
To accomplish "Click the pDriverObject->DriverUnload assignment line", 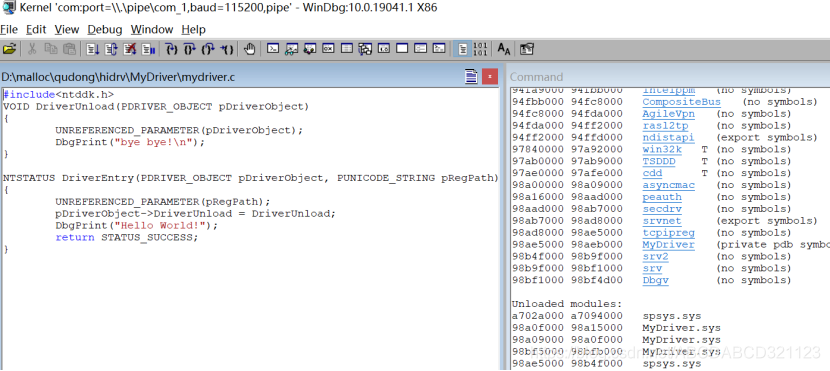I will click(x=195, y=213).
